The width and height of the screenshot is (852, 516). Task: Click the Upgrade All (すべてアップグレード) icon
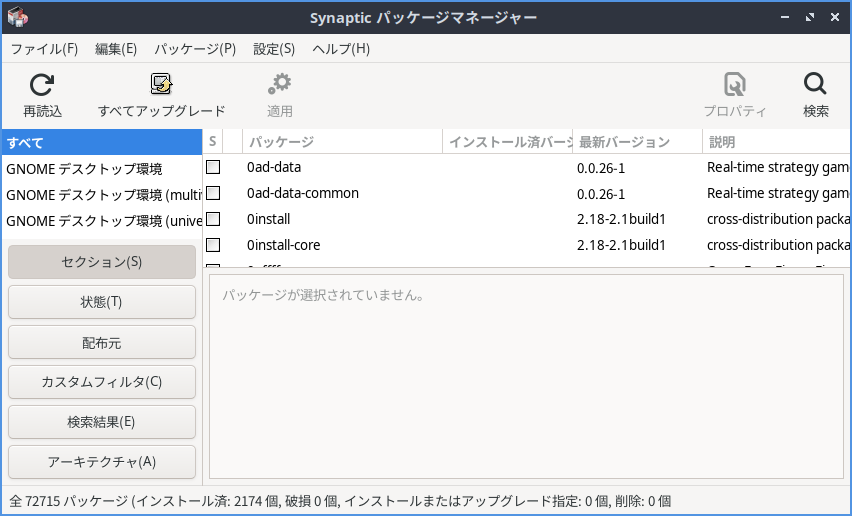click(x=161, y=86)
